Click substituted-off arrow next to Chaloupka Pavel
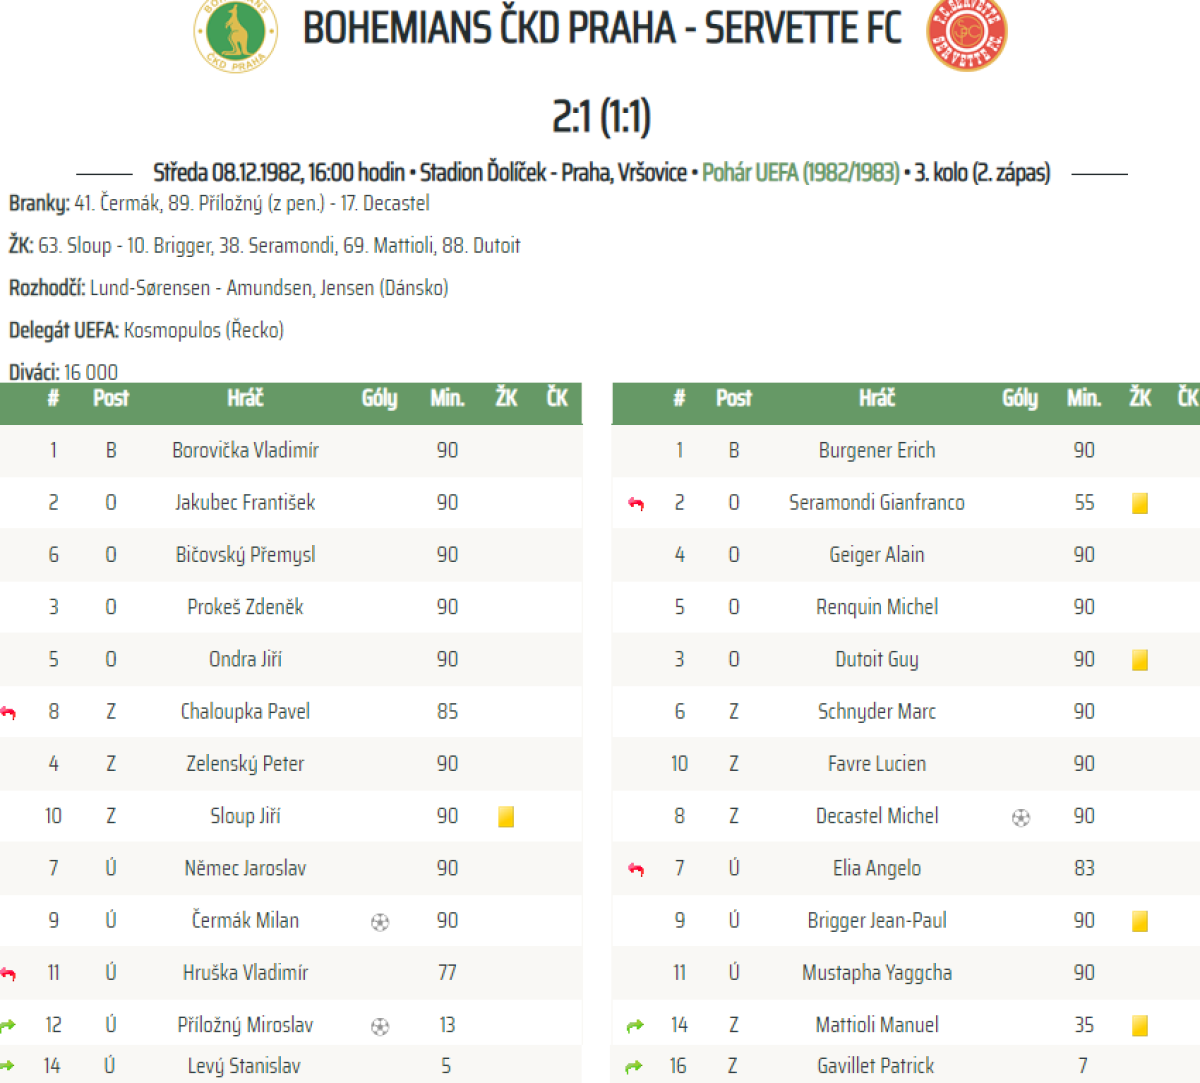This screenshot has height=1083, width=1200. tap(9, 712)
